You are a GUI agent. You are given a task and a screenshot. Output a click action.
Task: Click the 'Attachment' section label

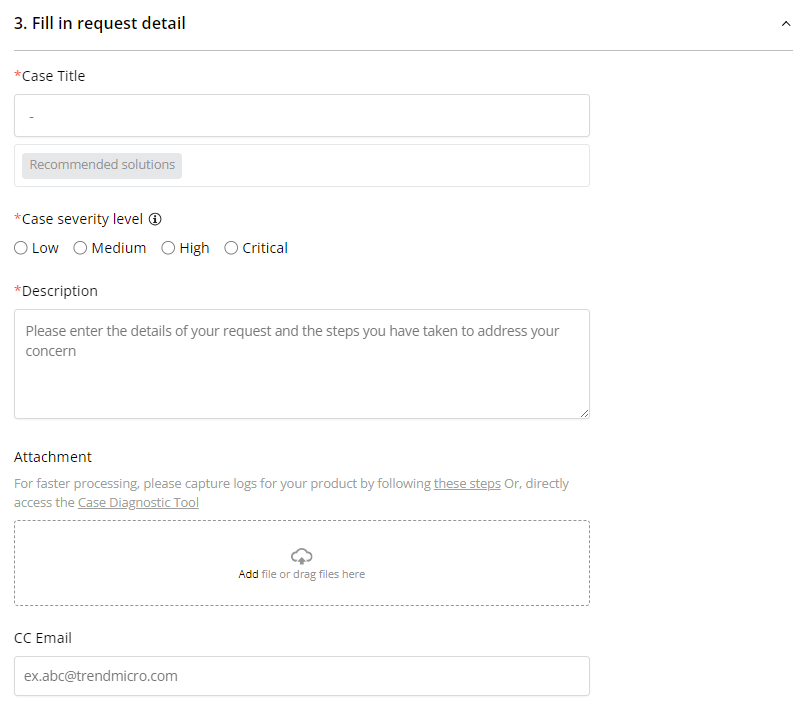53,457
